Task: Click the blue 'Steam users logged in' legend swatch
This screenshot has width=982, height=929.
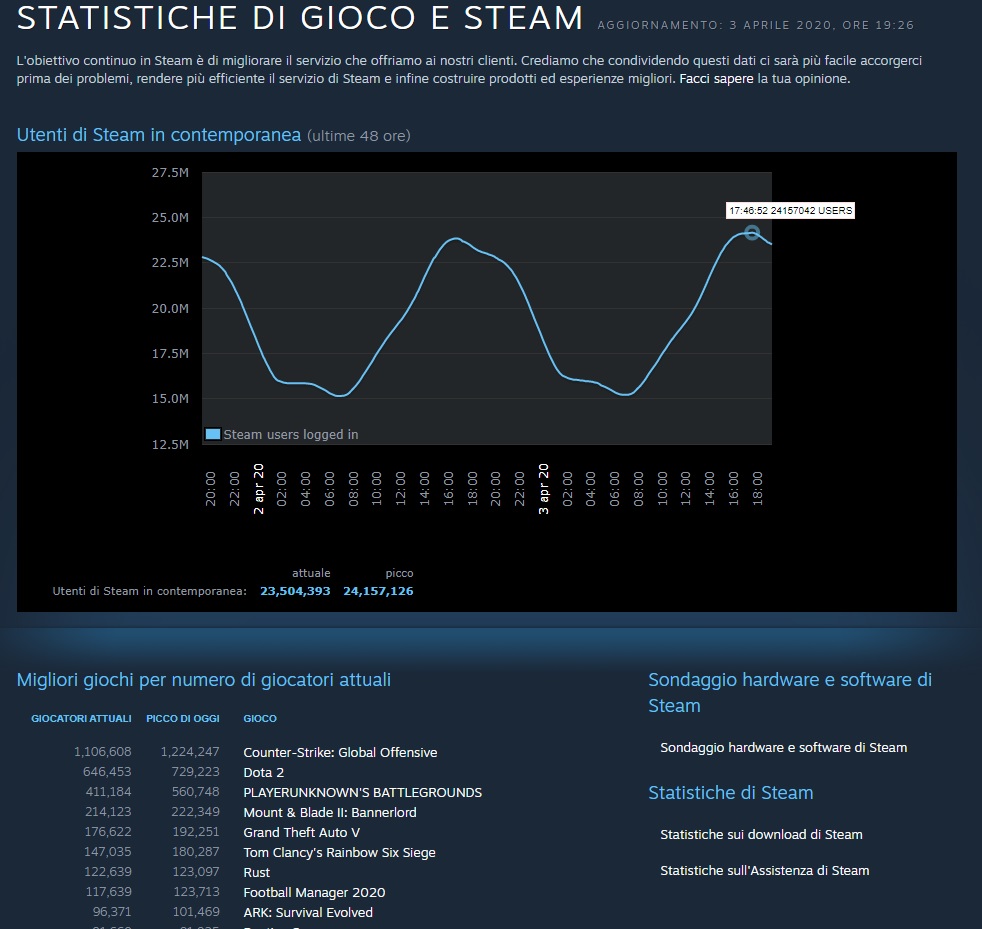Action: coord(213,434)
